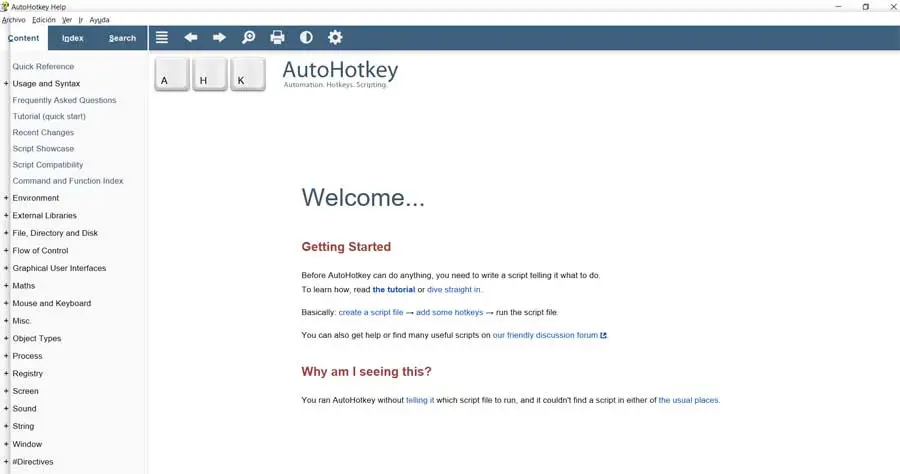
Task: Follow the "dive straight in" link
Action: 453,289
